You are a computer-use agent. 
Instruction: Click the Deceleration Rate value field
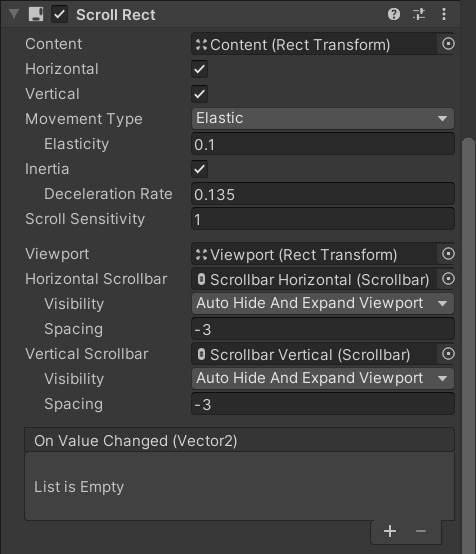click(x=323, y=194)
